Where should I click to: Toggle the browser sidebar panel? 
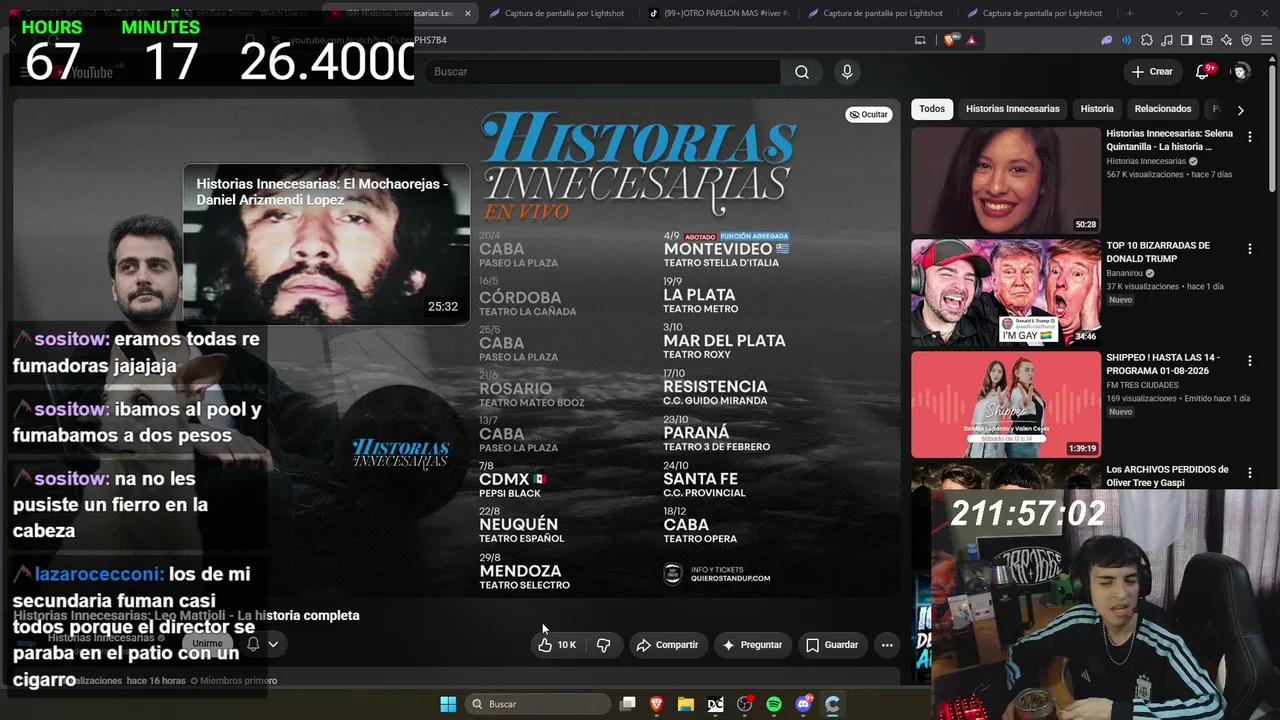tap(1186, 40)
